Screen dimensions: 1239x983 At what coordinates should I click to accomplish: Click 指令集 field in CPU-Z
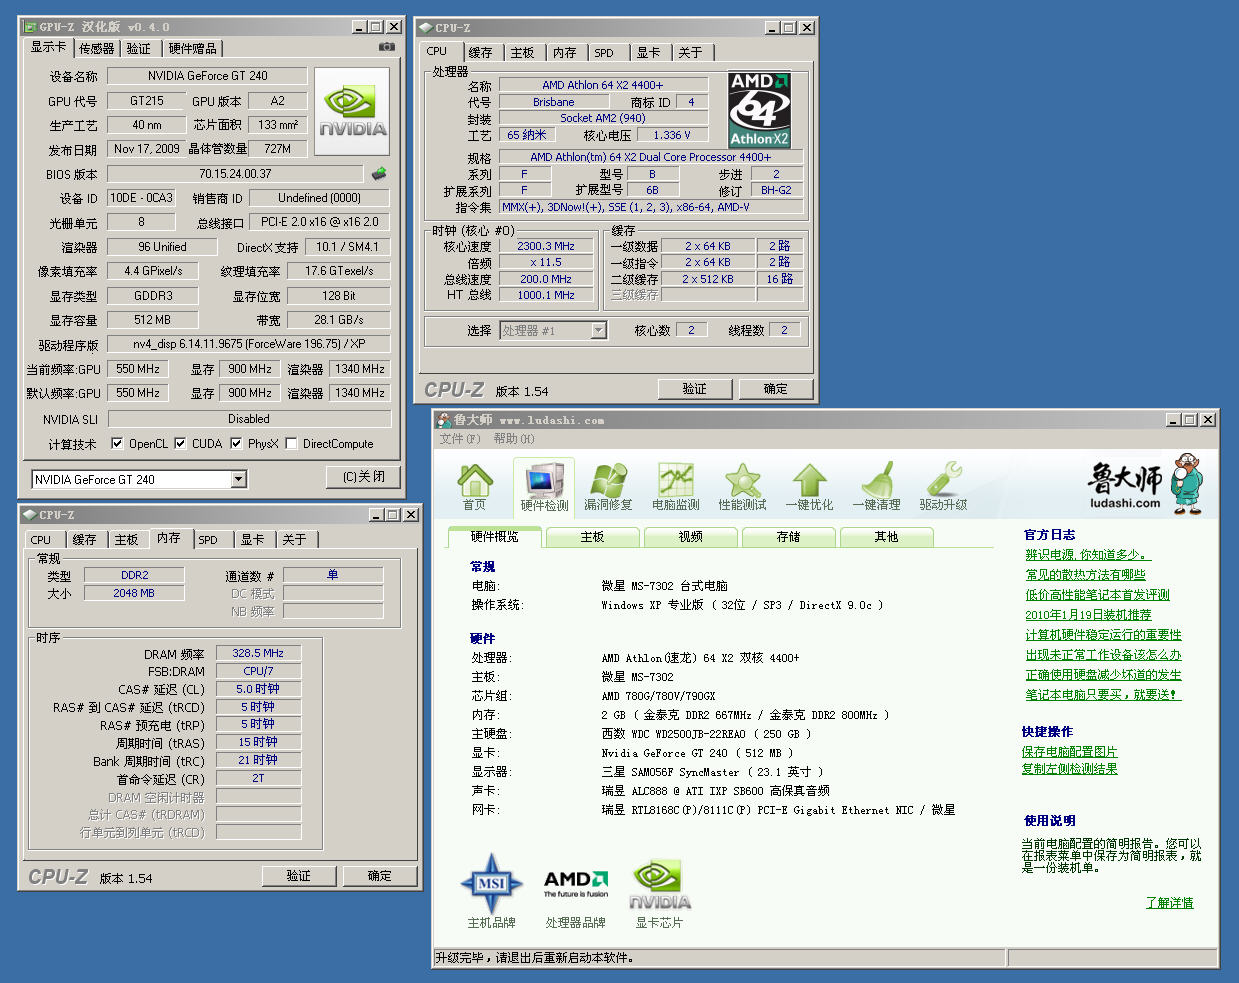651,207
